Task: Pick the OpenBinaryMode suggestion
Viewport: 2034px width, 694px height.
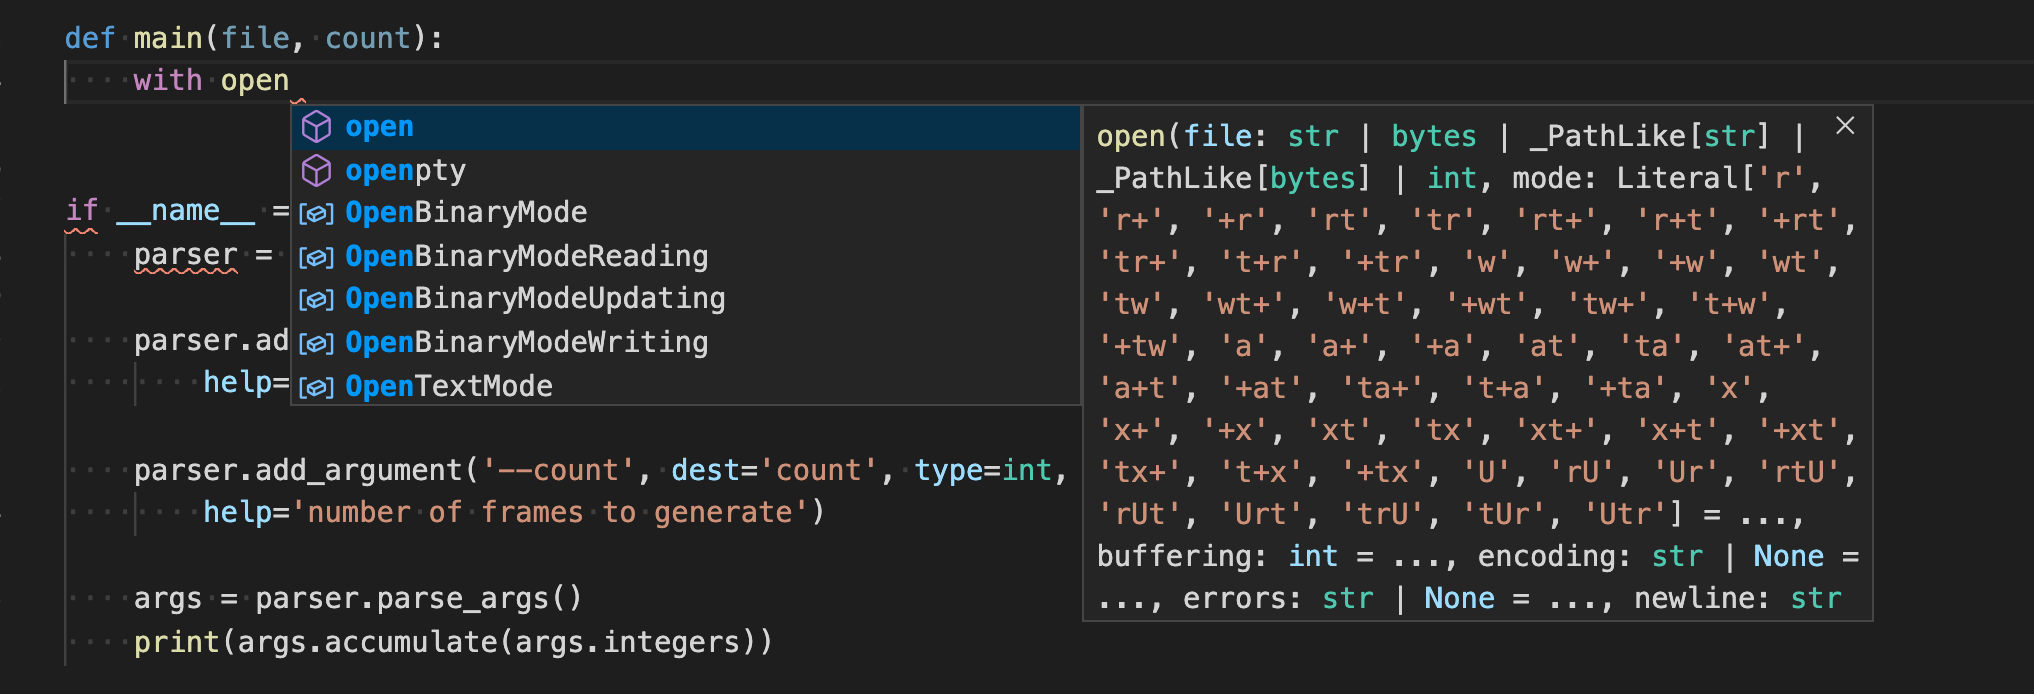Action: point(686,213)
